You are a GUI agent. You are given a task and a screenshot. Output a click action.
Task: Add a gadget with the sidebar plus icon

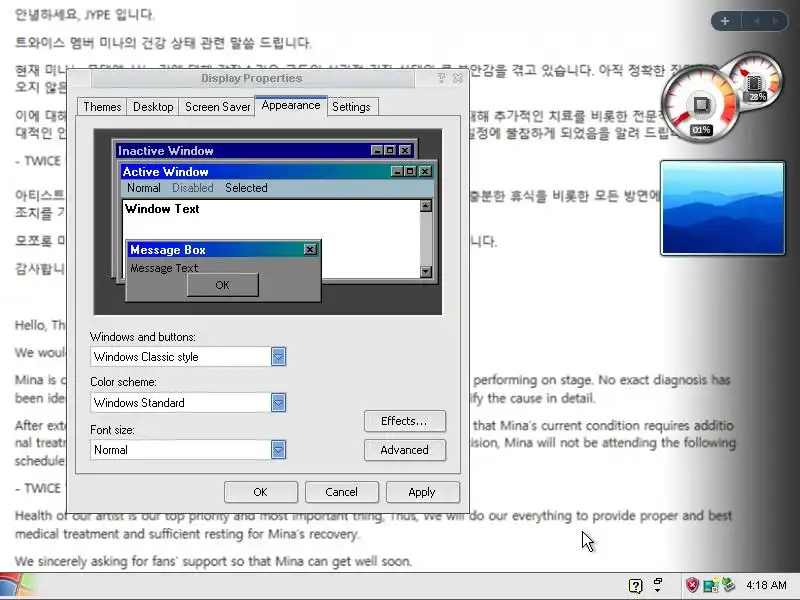click(725, 21)
